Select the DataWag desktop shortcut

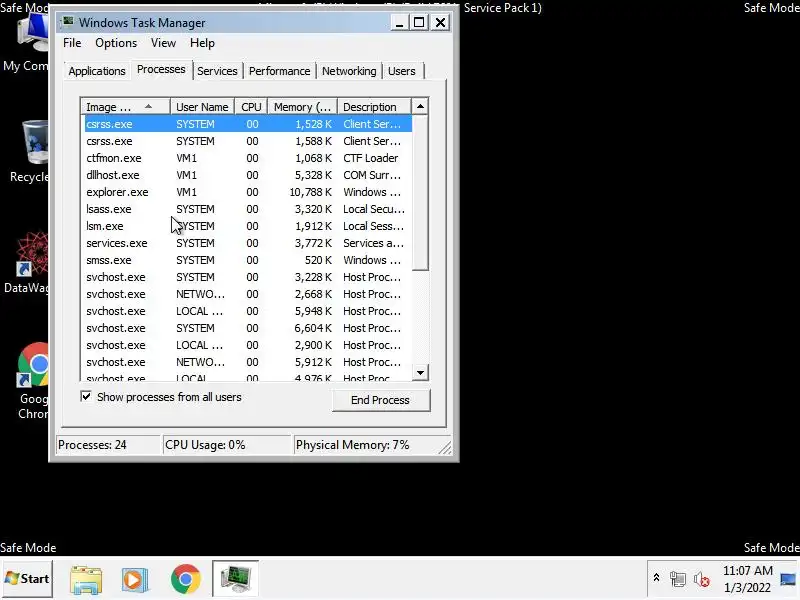click(27, 262)
